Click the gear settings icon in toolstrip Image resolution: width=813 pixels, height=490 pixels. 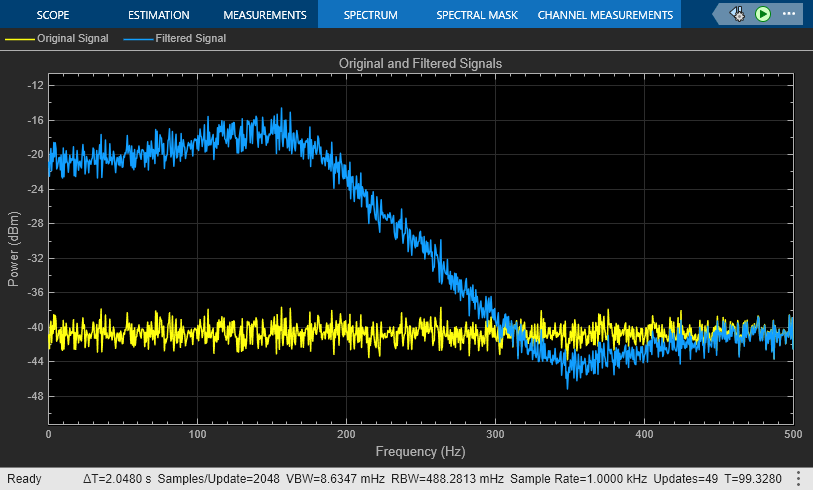point(737,14)
